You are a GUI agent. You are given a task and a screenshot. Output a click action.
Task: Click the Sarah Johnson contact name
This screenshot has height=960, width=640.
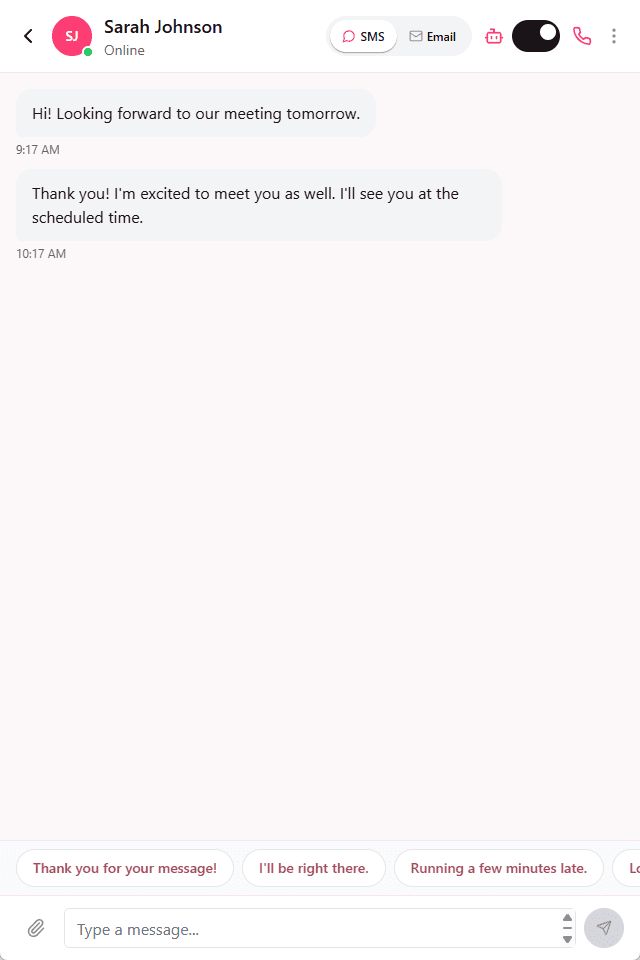[x=163, y=27]
